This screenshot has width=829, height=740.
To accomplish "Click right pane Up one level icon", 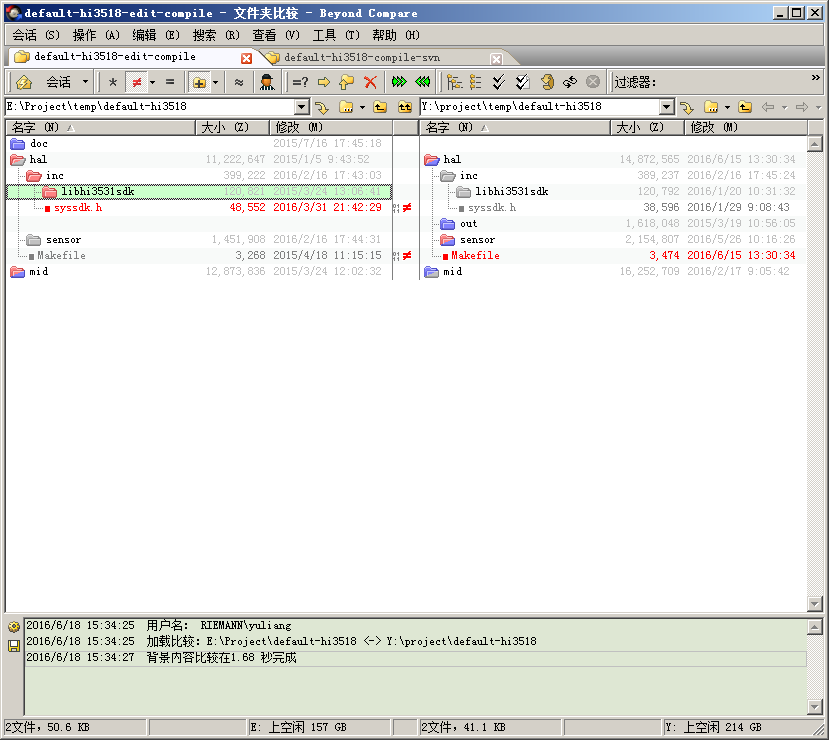I will point(745,107).
